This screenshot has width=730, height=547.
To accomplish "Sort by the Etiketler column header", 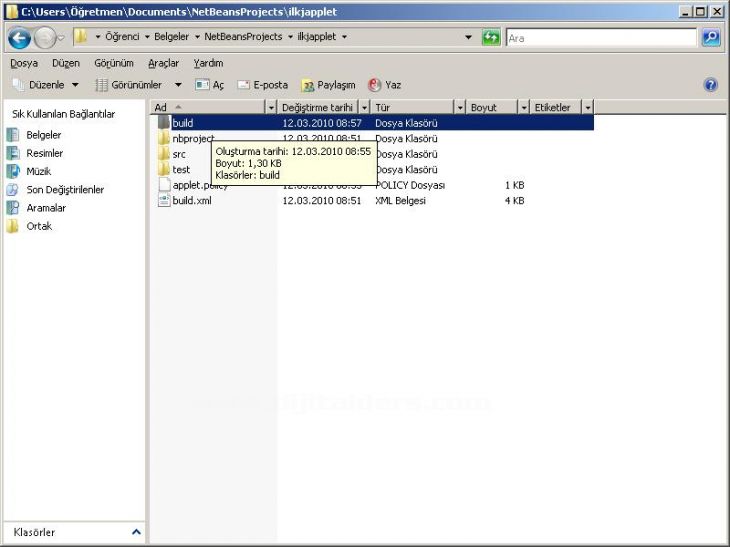I will [556, 108].
